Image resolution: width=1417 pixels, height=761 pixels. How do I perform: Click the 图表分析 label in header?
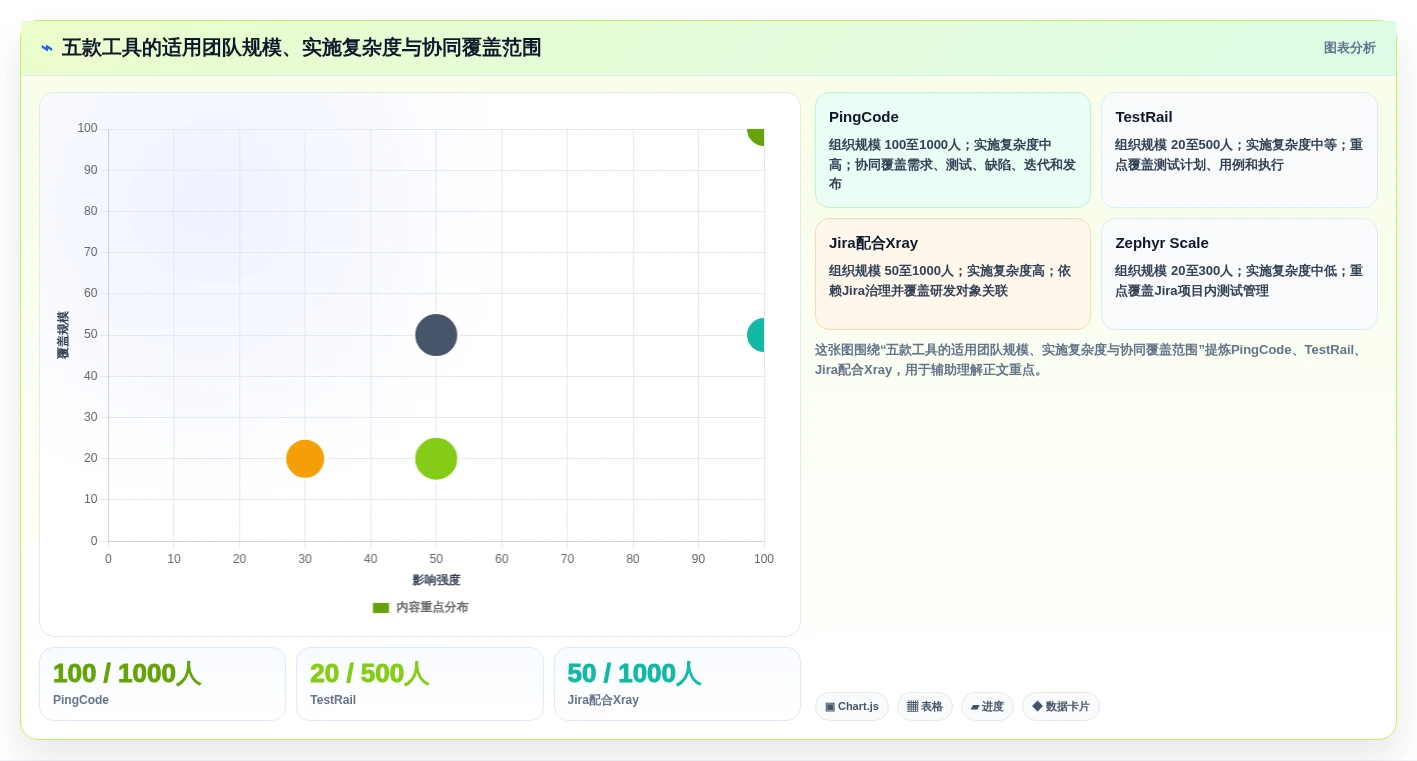click(1349, 48)
